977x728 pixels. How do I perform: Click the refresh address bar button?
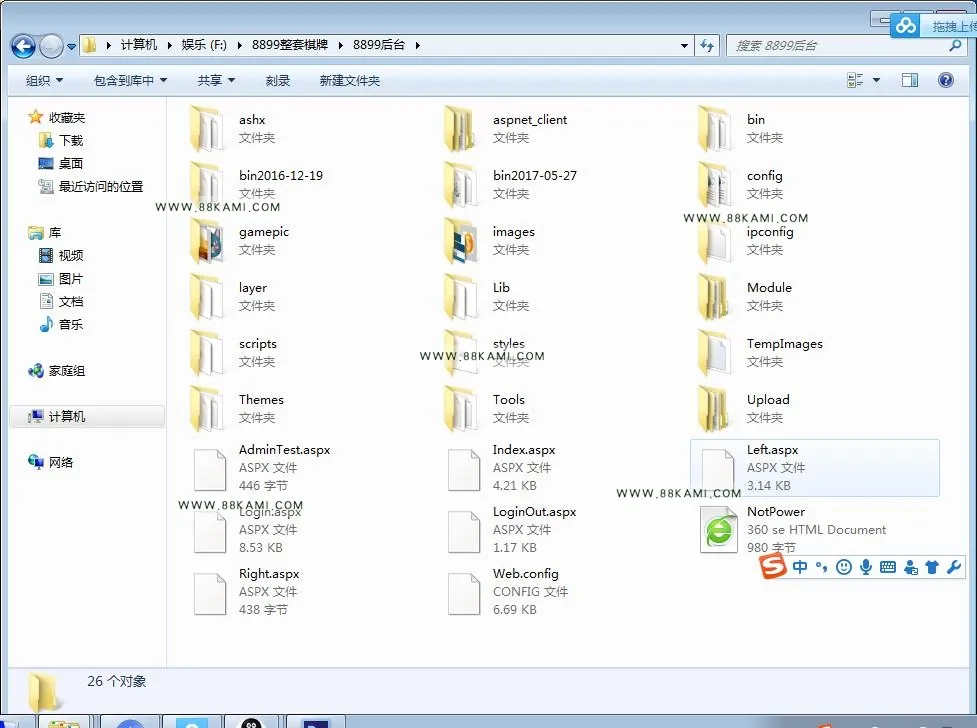click(x=707, y=46)
